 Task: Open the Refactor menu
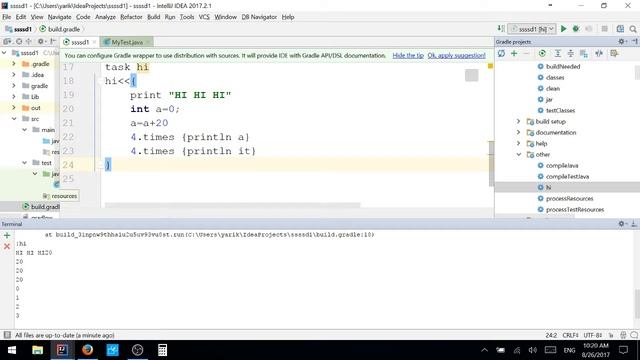pos(131,17)
